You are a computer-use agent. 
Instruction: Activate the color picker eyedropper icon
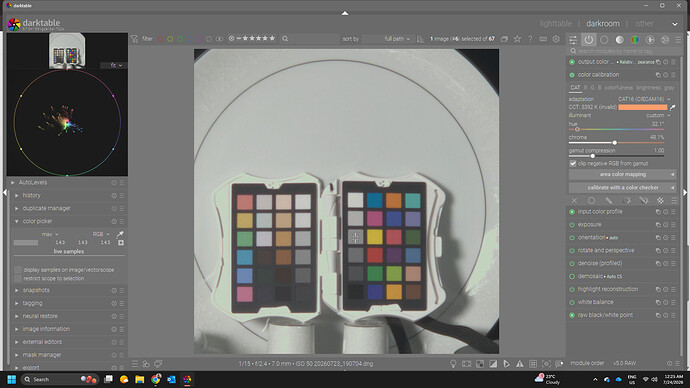[120, 234]
